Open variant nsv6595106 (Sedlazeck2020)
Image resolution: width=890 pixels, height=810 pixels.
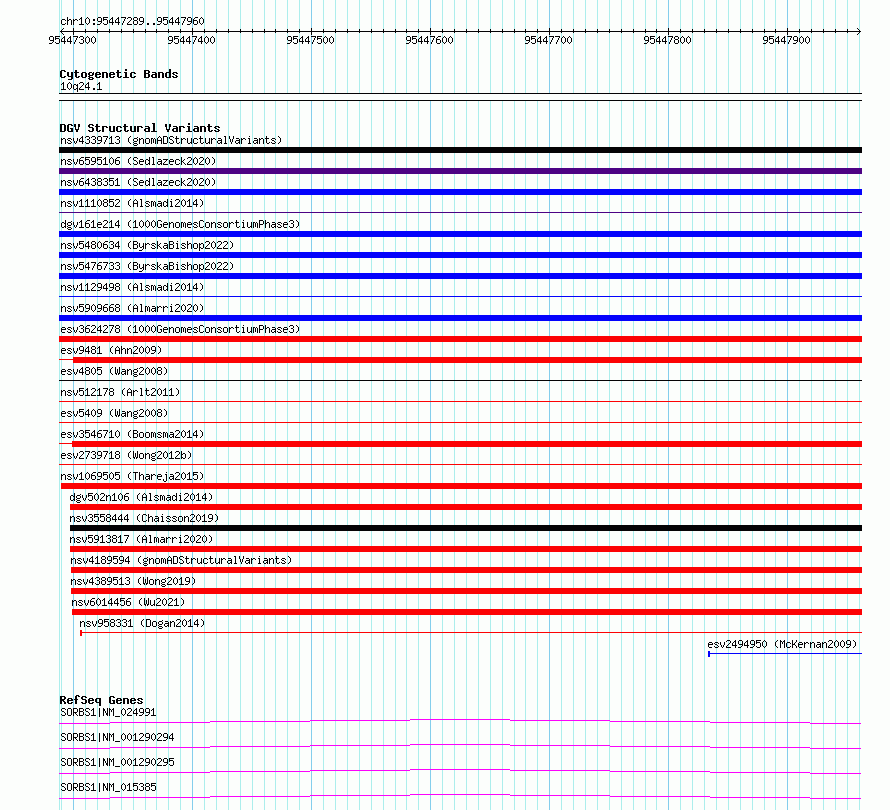tap(138, 161)
